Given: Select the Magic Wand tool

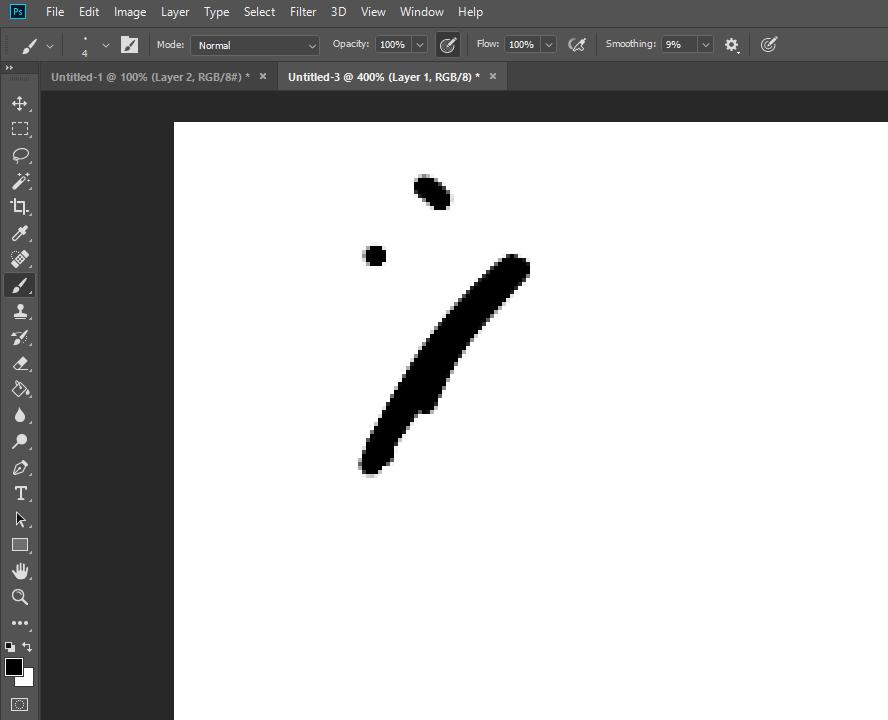Looking at the screenshot, I should [x=20, y=181].
